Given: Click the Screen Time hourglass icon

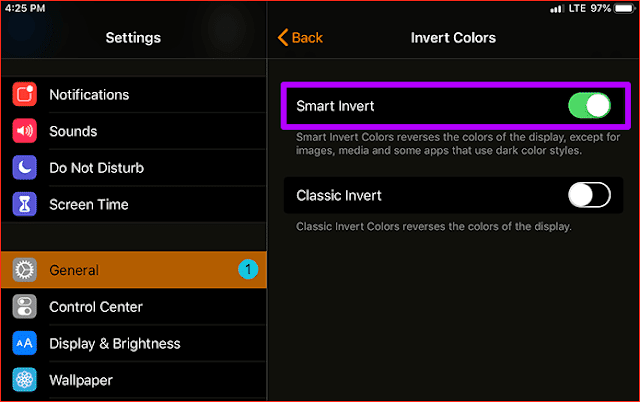Looking at the screenshot, I should coord(25,205).
